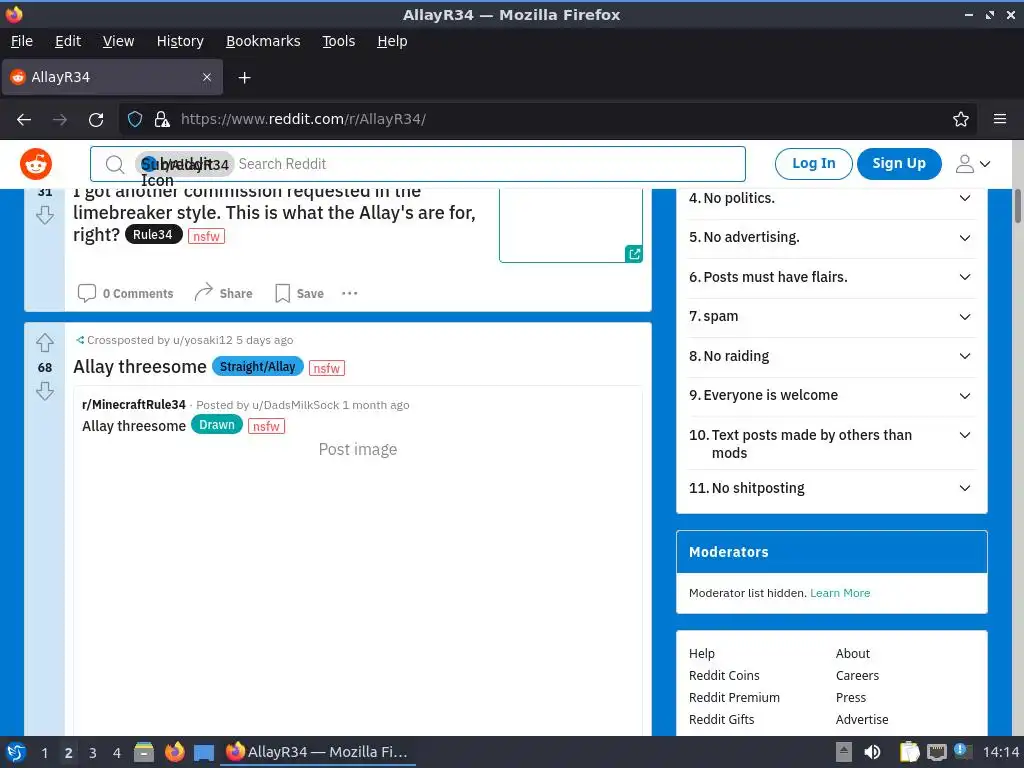Go to Reddit home via Snoo logo
Image resolution: width=1024 pixels, height=768 pixels.
point(36,164)
